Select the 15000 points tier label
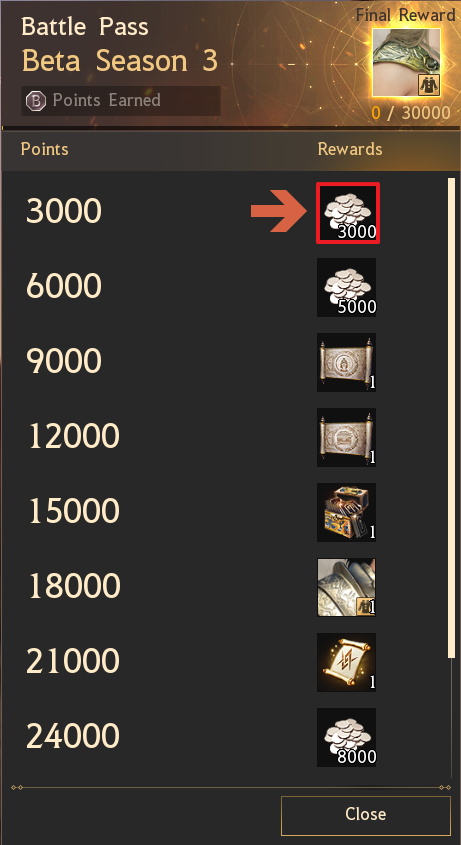 pos(73,511)
